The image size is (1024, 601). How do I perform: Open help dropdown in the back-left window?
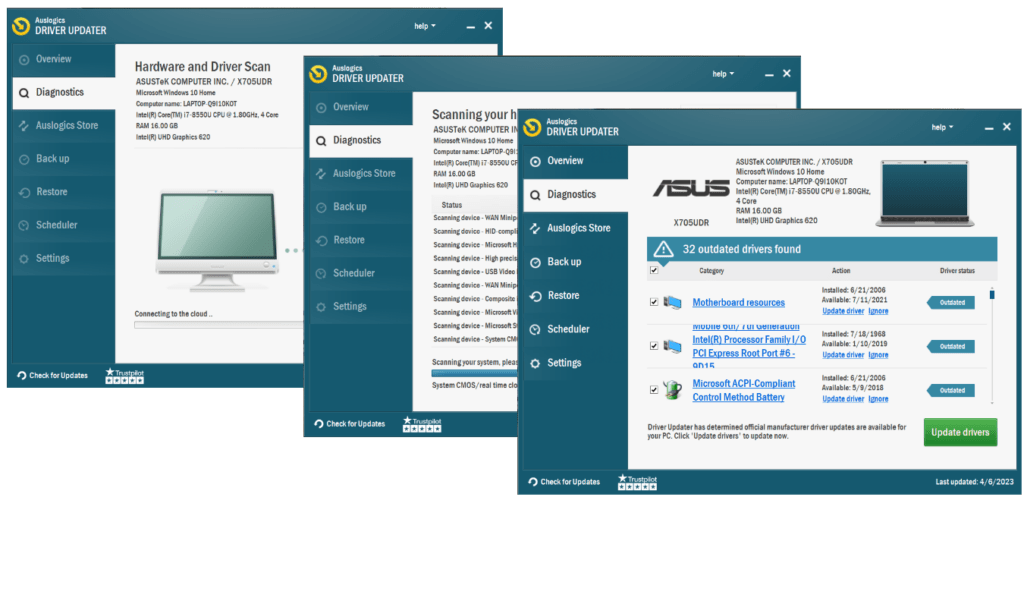pyautogui.click(x=424, y=26)
